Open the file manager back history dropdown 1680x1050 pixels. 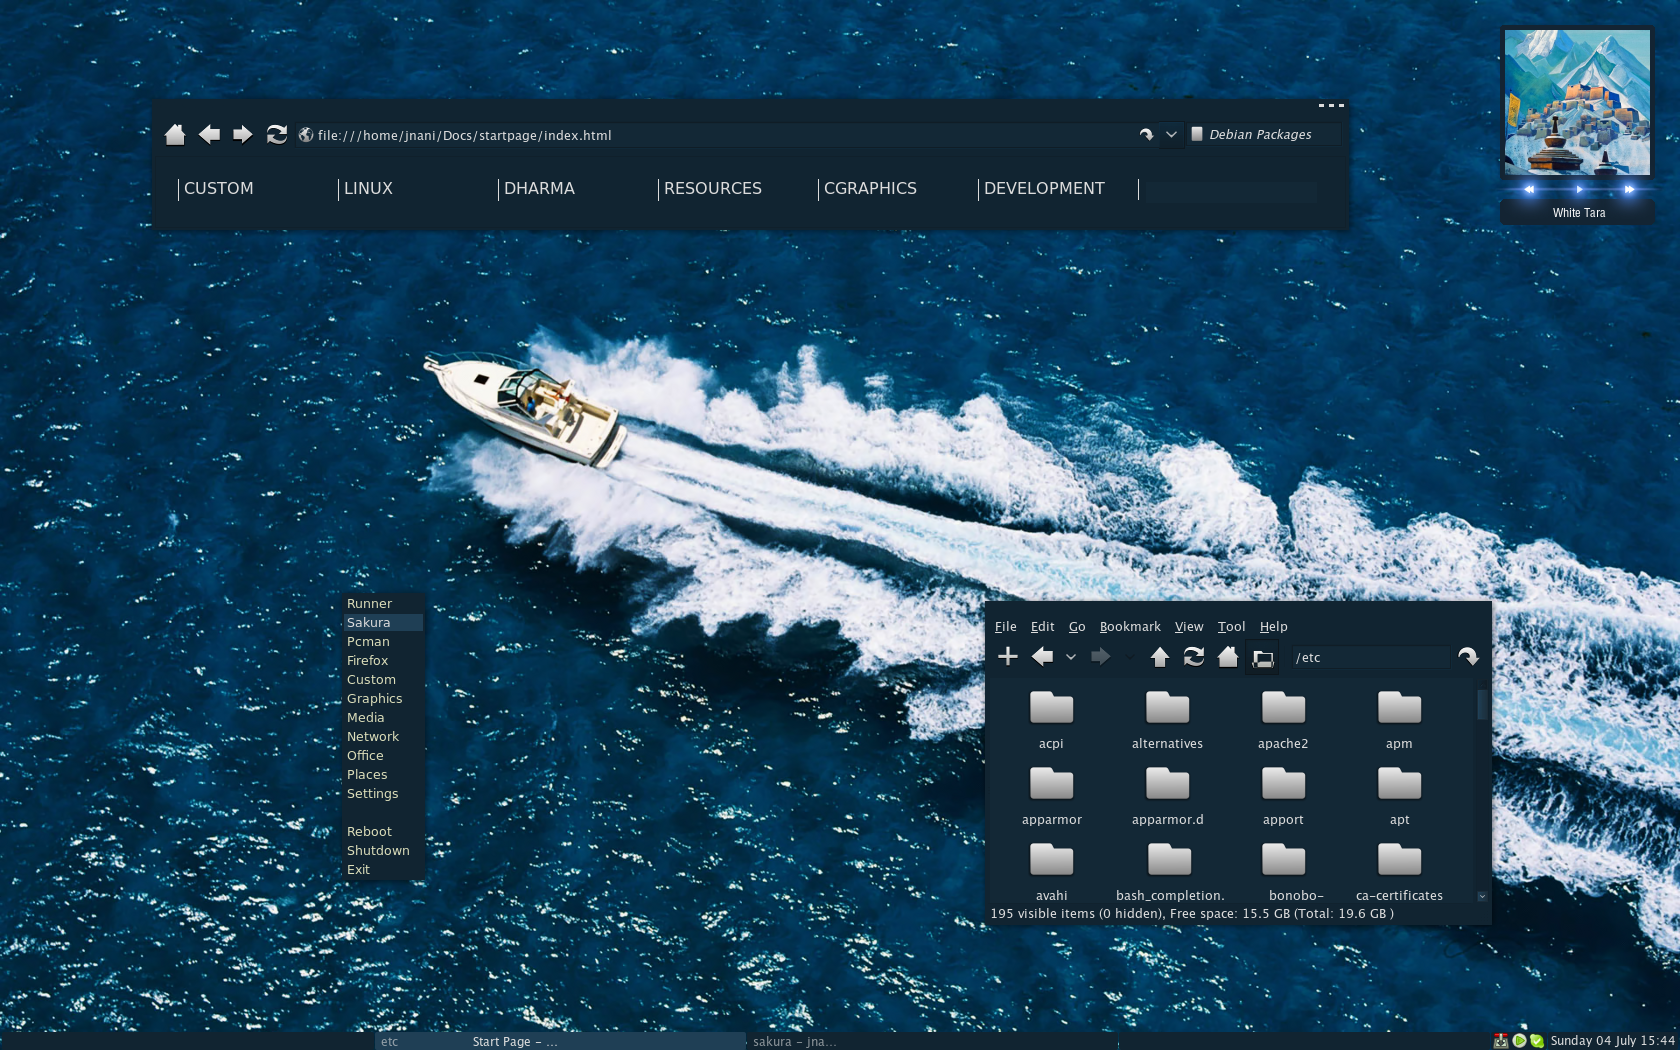(x=1071, y=658)
